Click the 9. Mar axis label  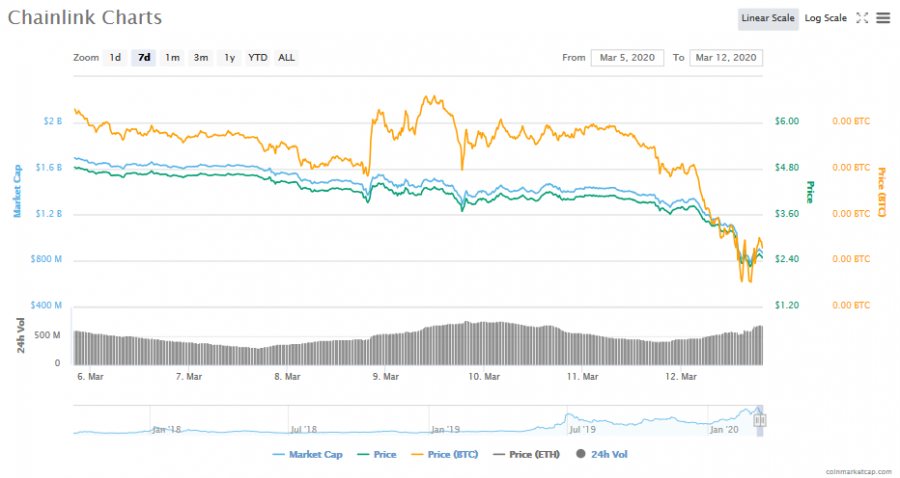tap(386, 377)
